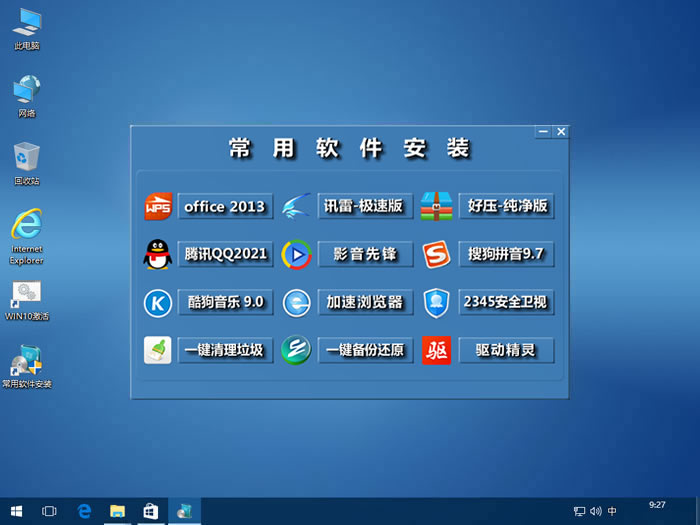Viewport: 700px width, 525px height.
Task: Open Task View in taskbar
Action: pos(49,512)
